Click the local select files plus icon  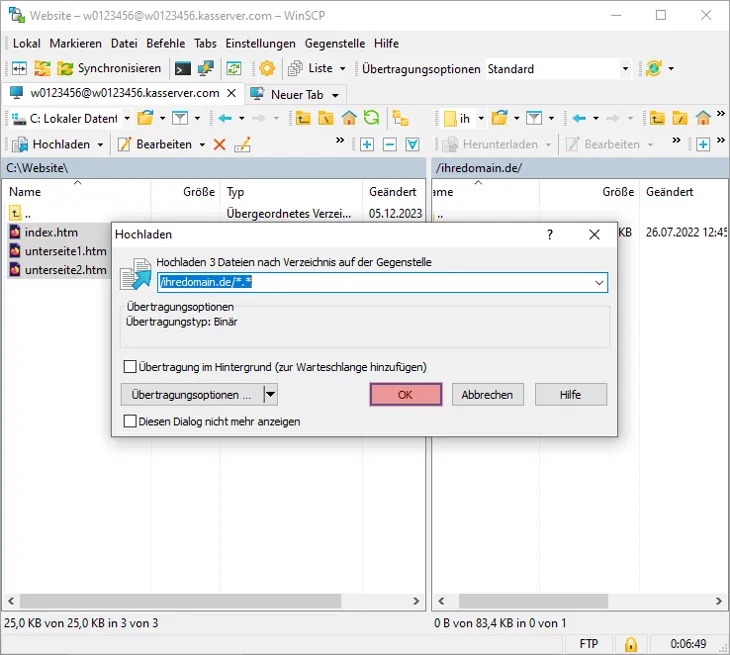click(366, 144)
